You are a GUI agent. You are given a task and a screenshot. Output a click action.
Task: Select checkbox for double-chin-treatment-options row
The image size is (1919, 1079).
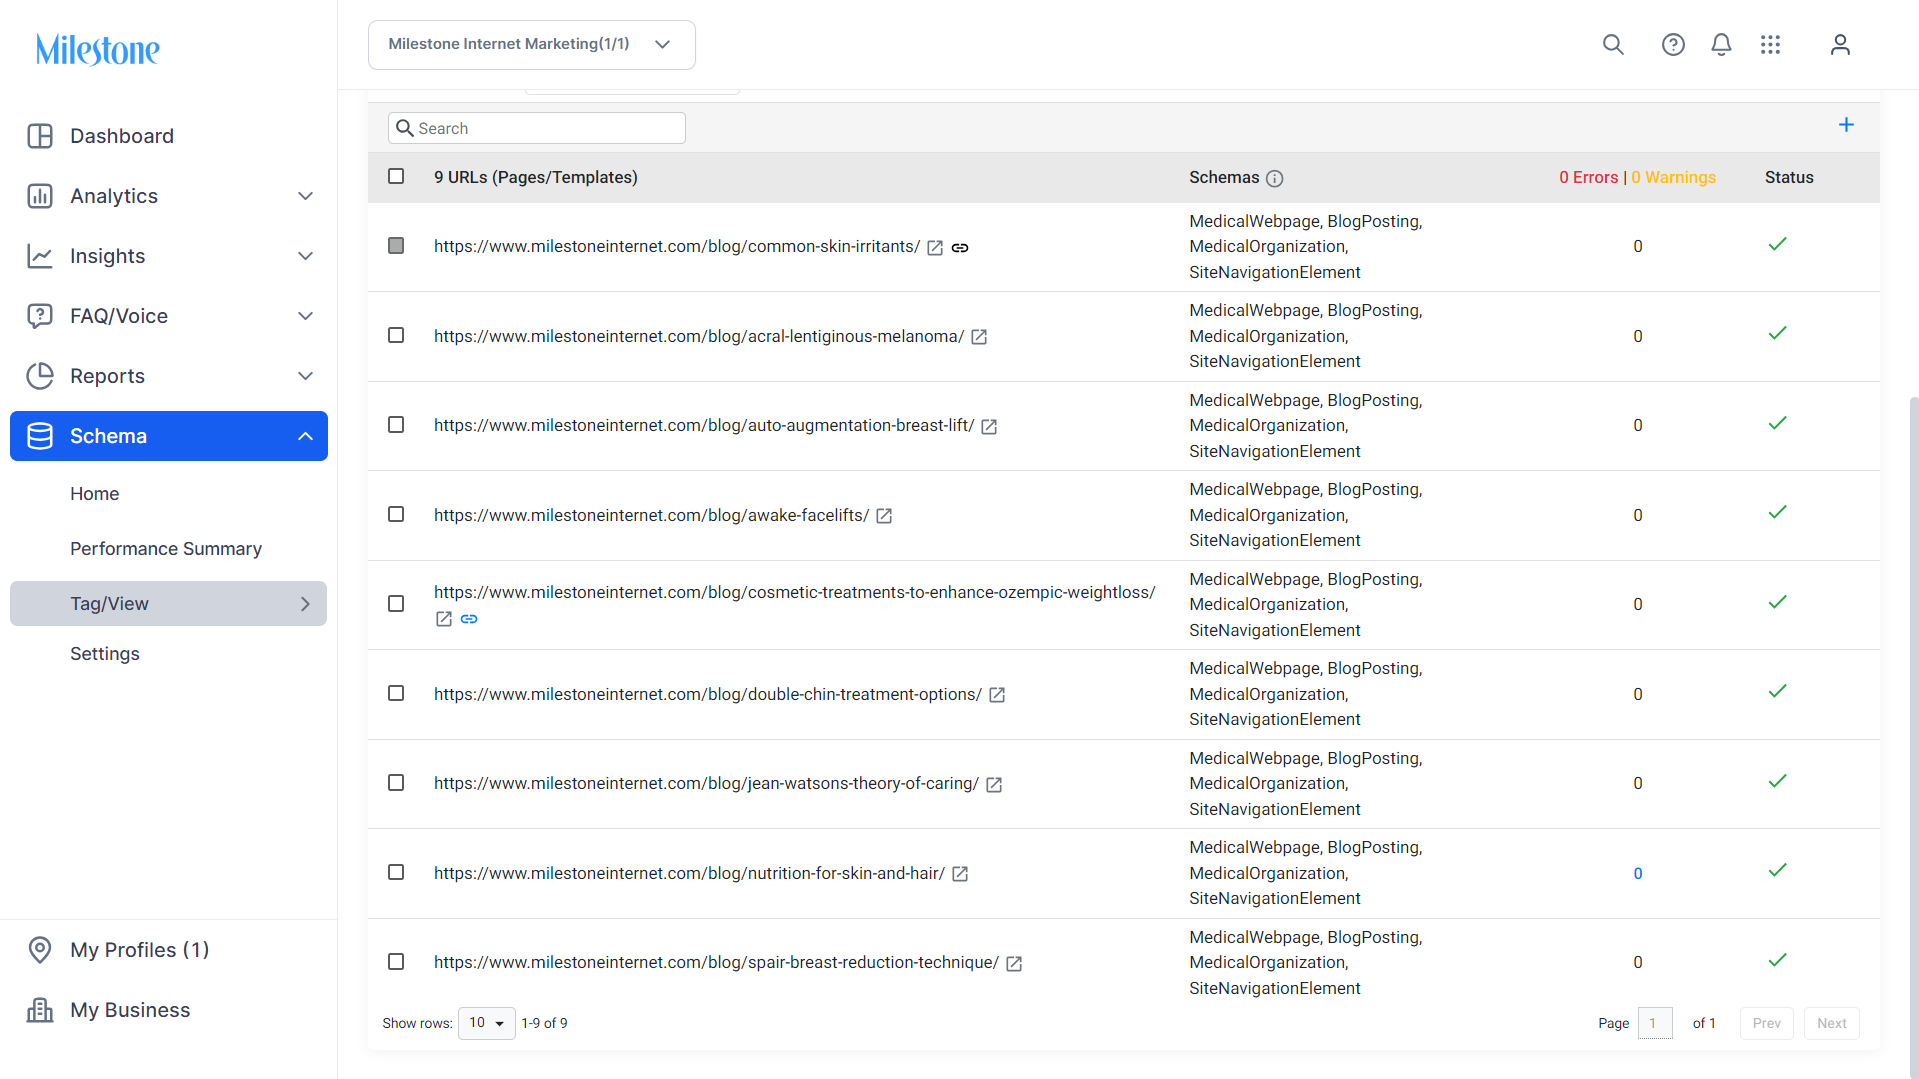tap(396, 693)
